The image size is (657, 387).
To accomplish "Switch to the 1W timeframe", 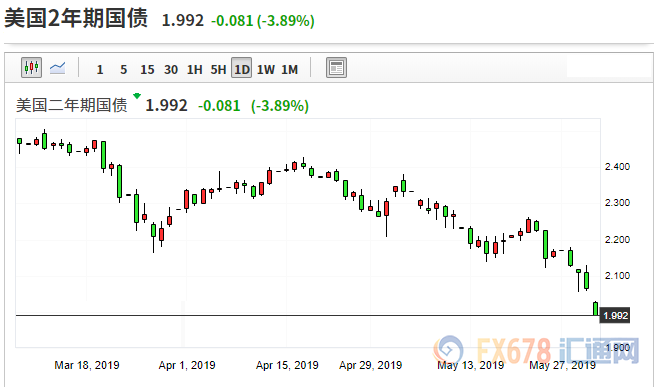I will point(266,70).
